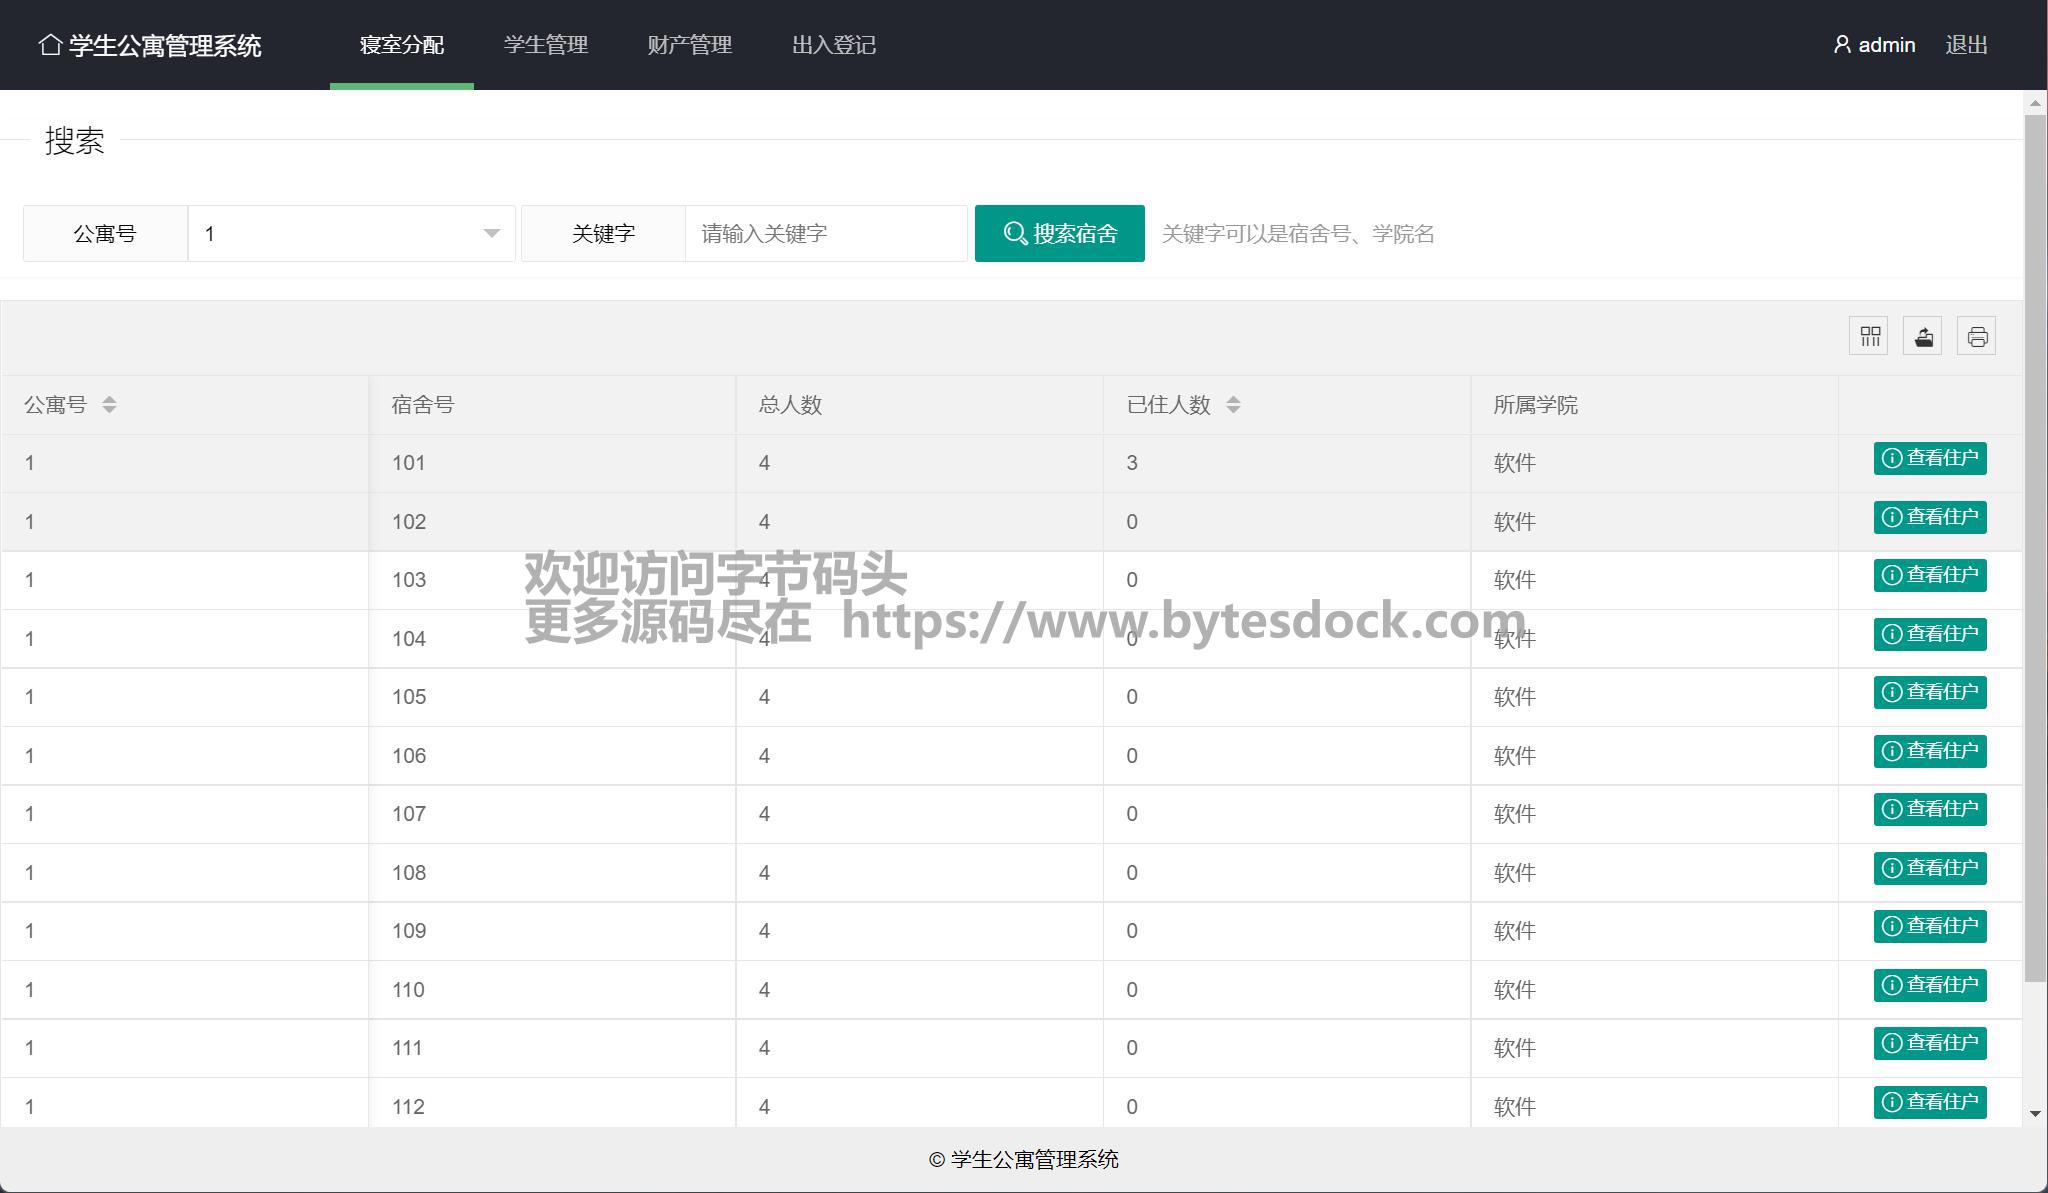Select the 寝室分配 tab
Screen dimensions: 2048x1193
coord(401,45)
